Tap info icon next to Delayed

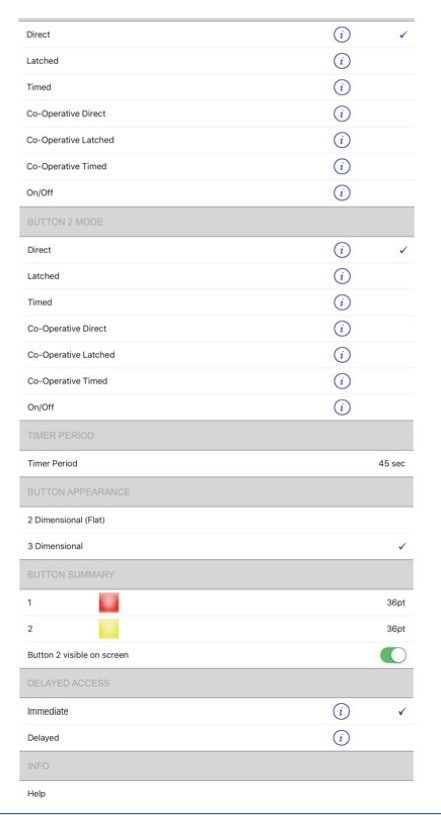341,738
